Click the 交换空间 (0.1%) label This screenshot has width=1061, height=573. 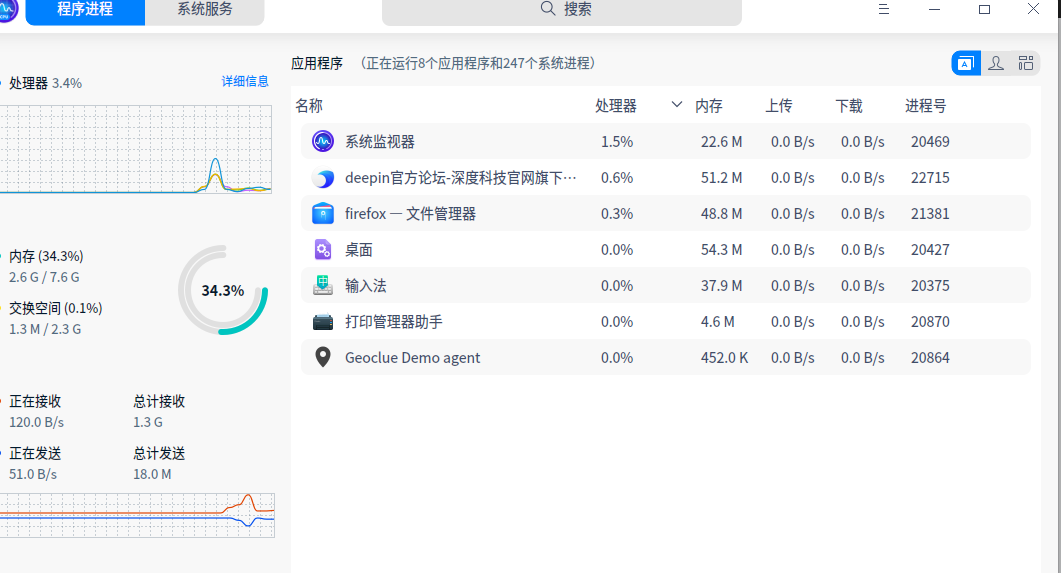[55, 308]
